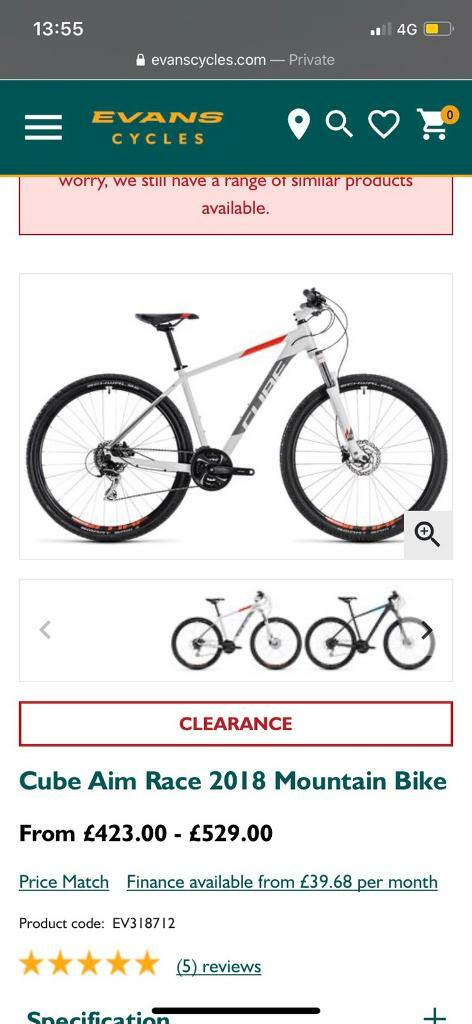Open the hamburger navigation menu
Image resolution: width=472 pixels, height=1024 pixels.
pyautogui.click(x=44, y=127)
